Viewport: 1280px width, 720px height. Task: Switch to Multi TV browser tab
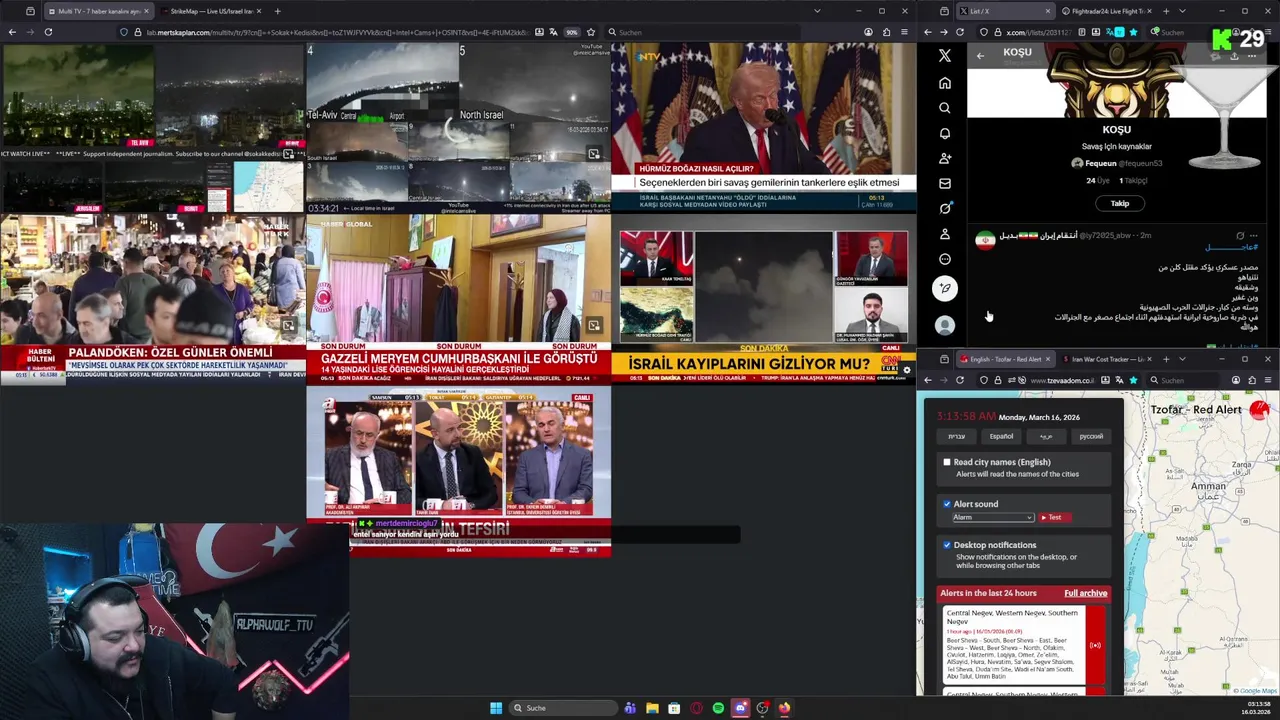[97, 11]
